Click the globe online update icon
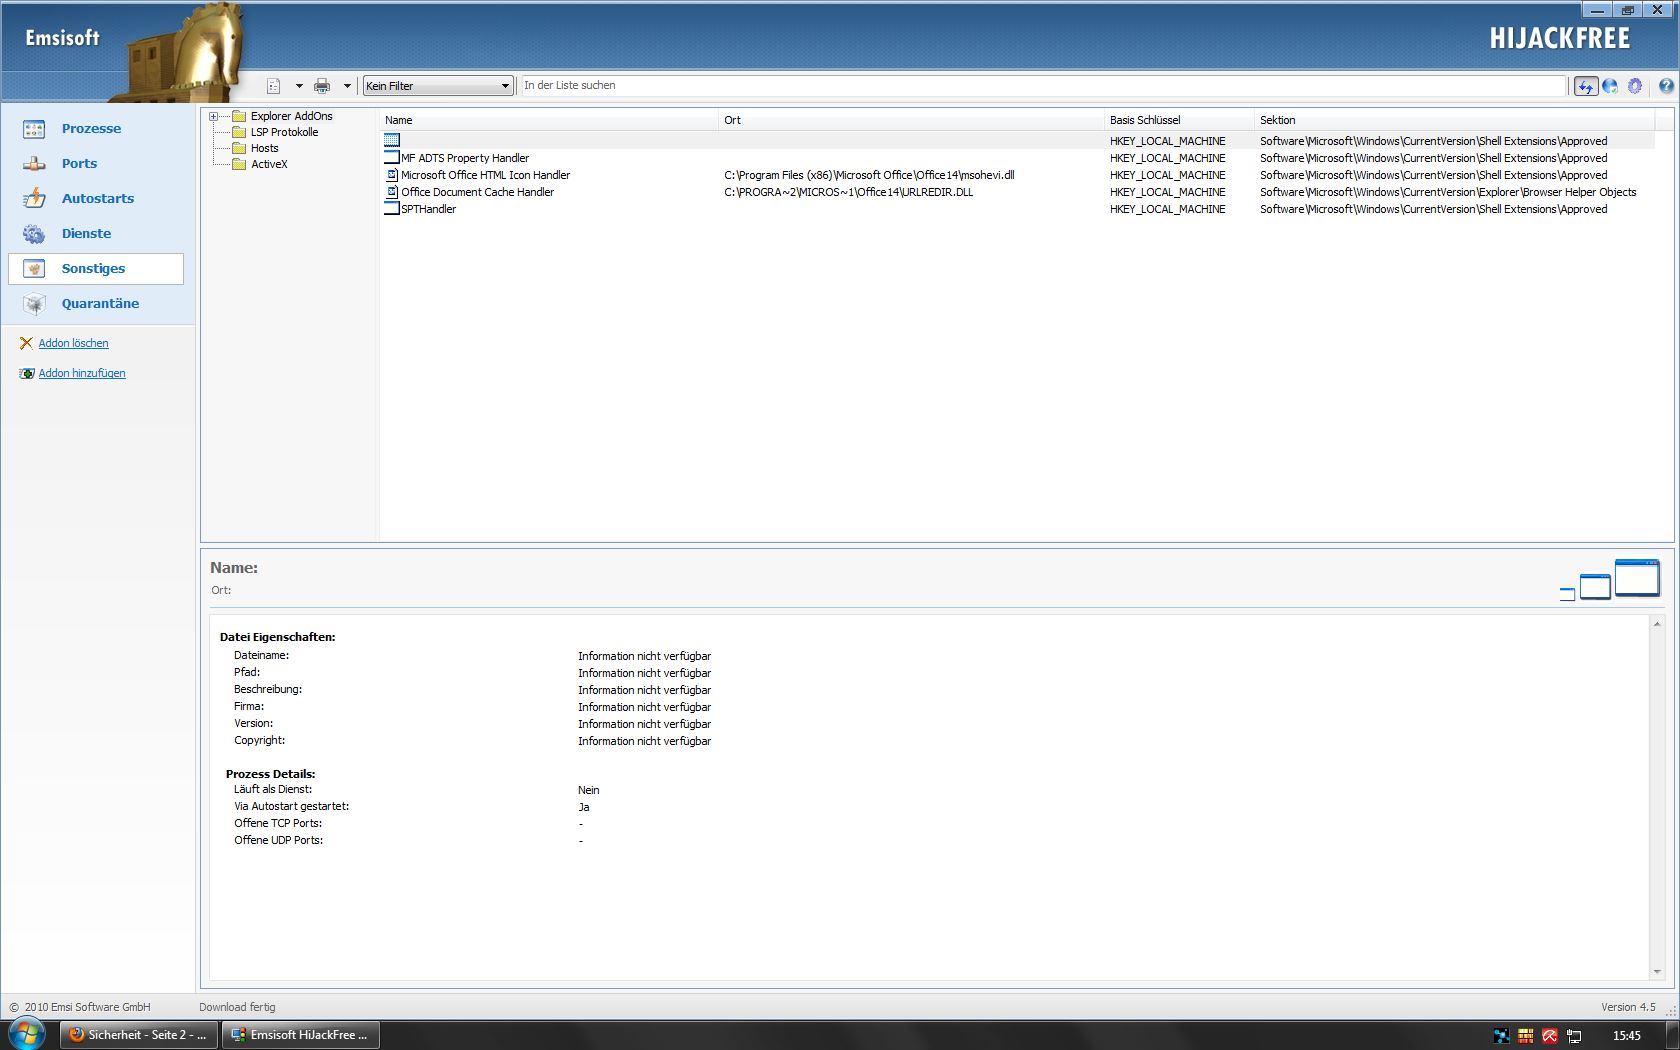This screenshot has width=1680, height=1050. pos(1610,86)
